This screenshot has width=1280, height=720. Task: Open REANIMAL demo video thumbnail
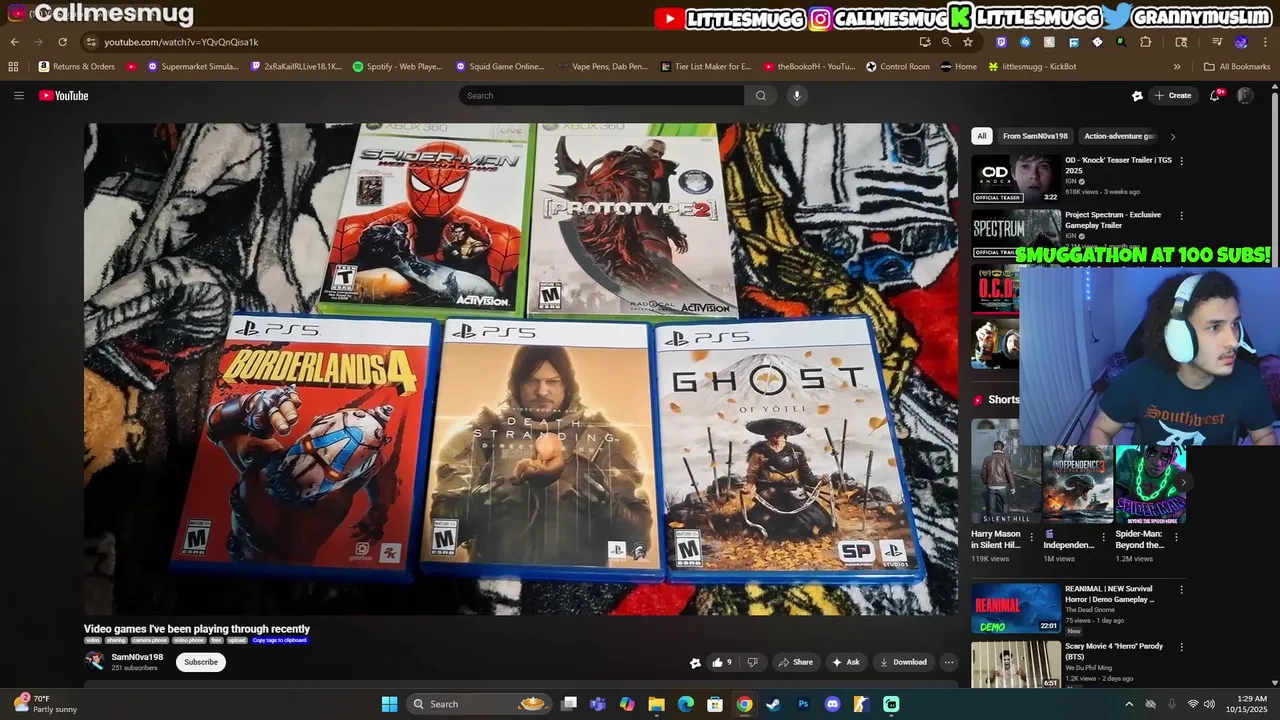click(x=1016, y=608)
